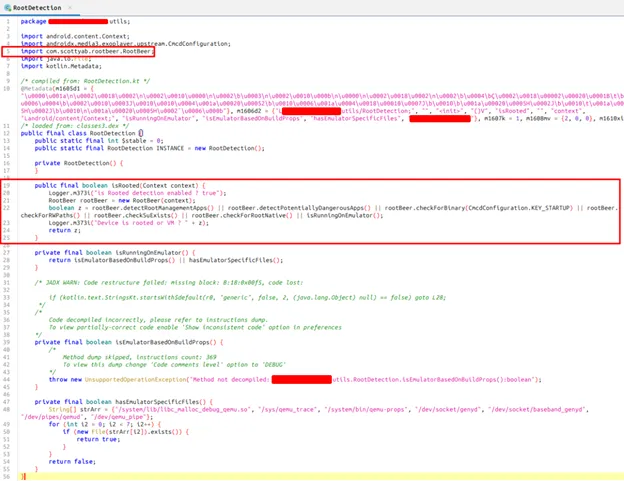Click isRunningOnEmulator in its private method declaration
Screen dimensions: 624x481
point(148,253)
